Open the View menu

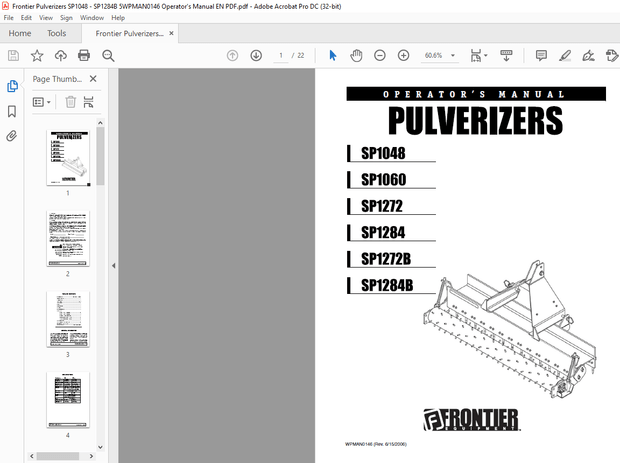tap(46, 18)
